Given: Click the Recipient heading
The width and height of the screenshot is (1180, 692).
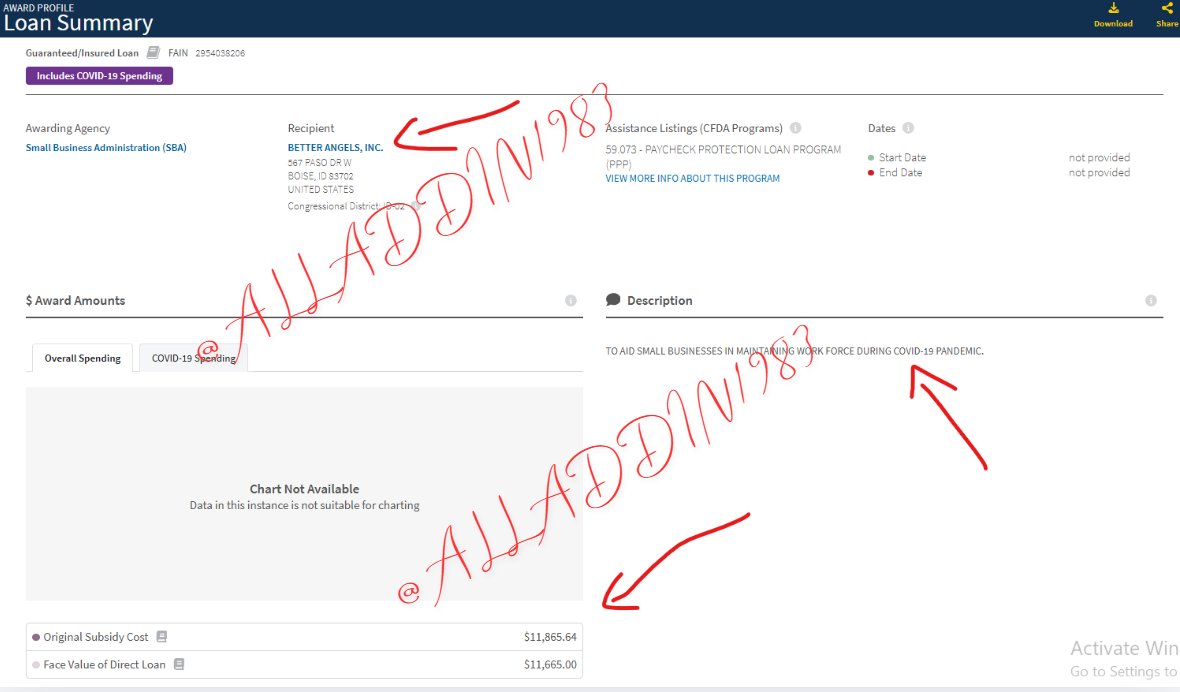Looking at the screenshot, I should pyautogui.click(x=311, y=128).
